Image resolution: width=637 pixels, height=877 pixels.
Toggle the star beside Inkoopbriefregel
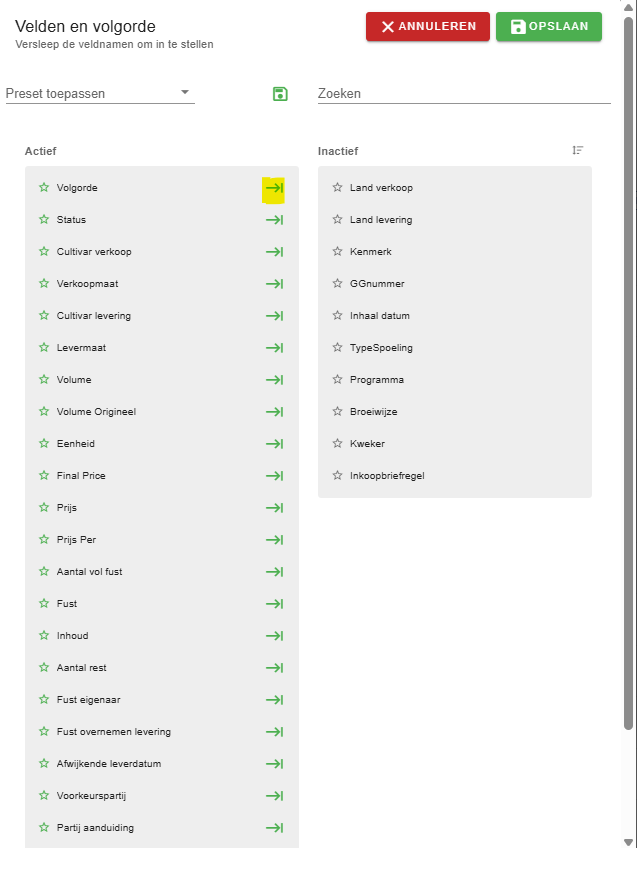pyautogui.click(x=337, y=476)
